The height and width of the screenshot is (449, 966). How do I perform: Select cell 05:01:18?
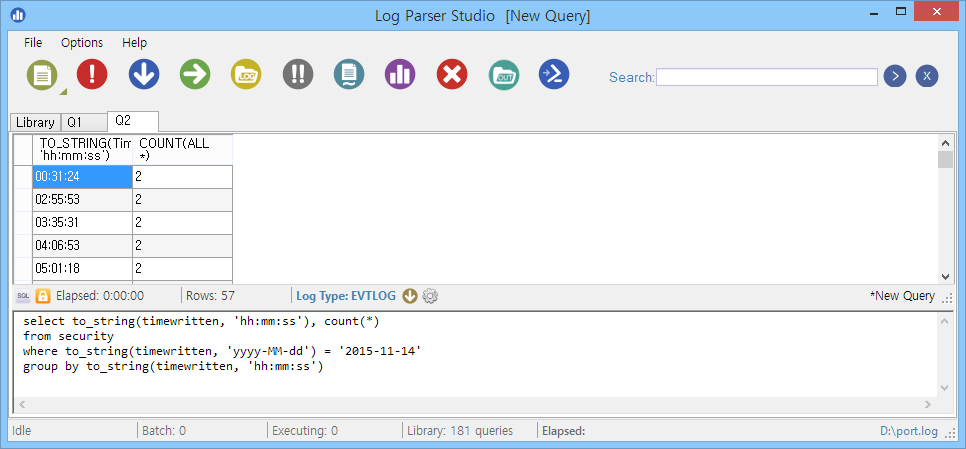[x=83, y=269]
